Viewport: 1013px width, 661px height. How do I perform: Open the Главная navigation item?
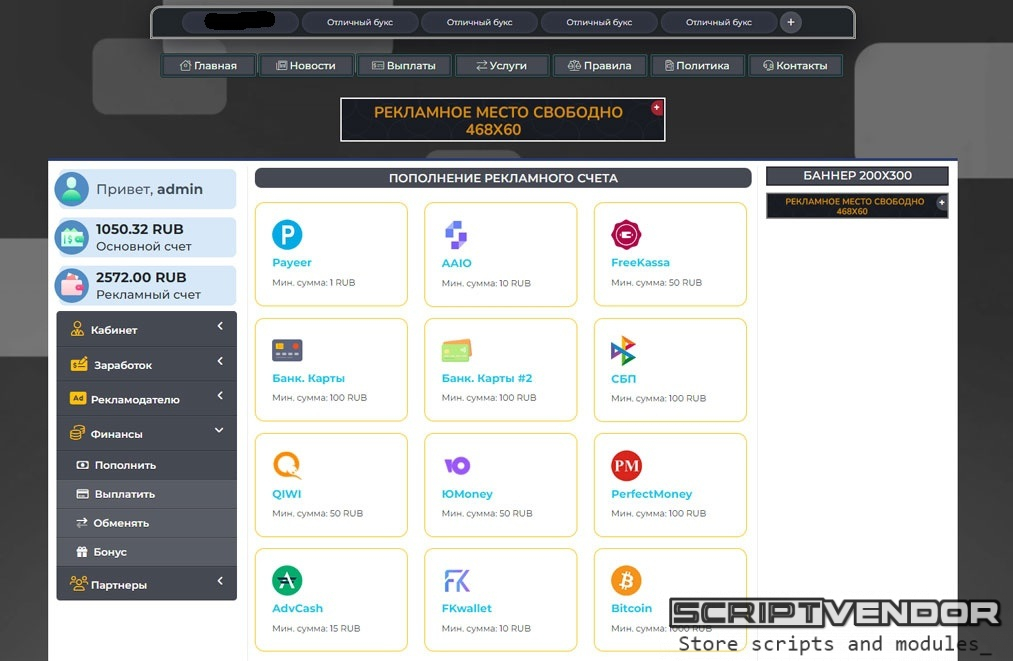[x=208, y=65]
